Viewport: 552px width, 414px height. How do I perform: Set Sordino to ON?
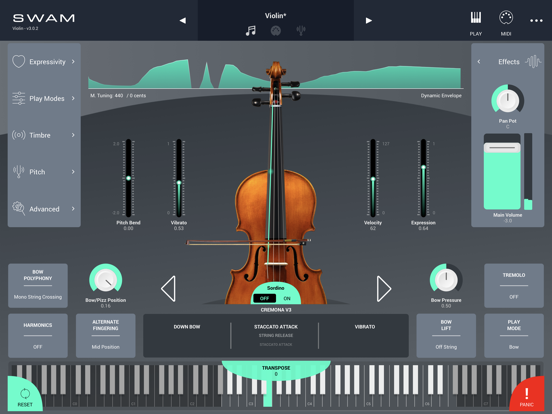pyautogui.click(x=287, y=298)
